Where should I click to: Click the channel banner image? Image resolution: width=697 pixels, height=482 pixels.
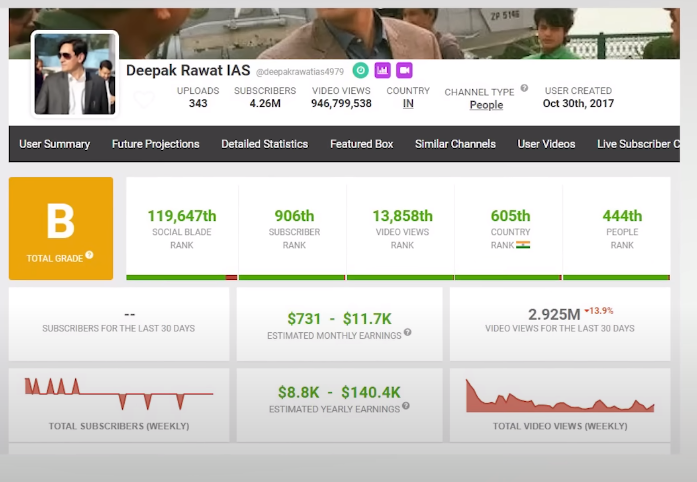(x=344, y=33)
